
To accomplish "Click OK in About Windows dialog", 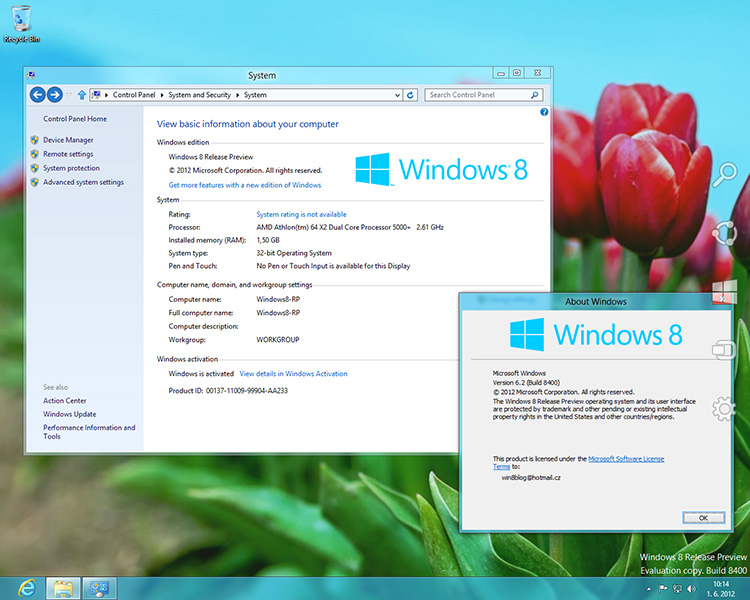I will point(704,518).
